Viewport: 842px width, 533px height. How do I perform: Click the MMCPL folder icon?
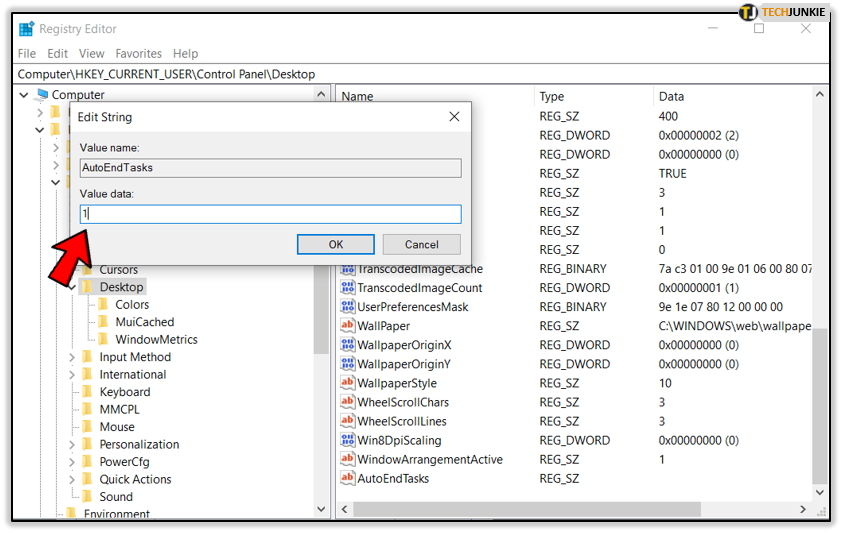[x=88, y=409]
